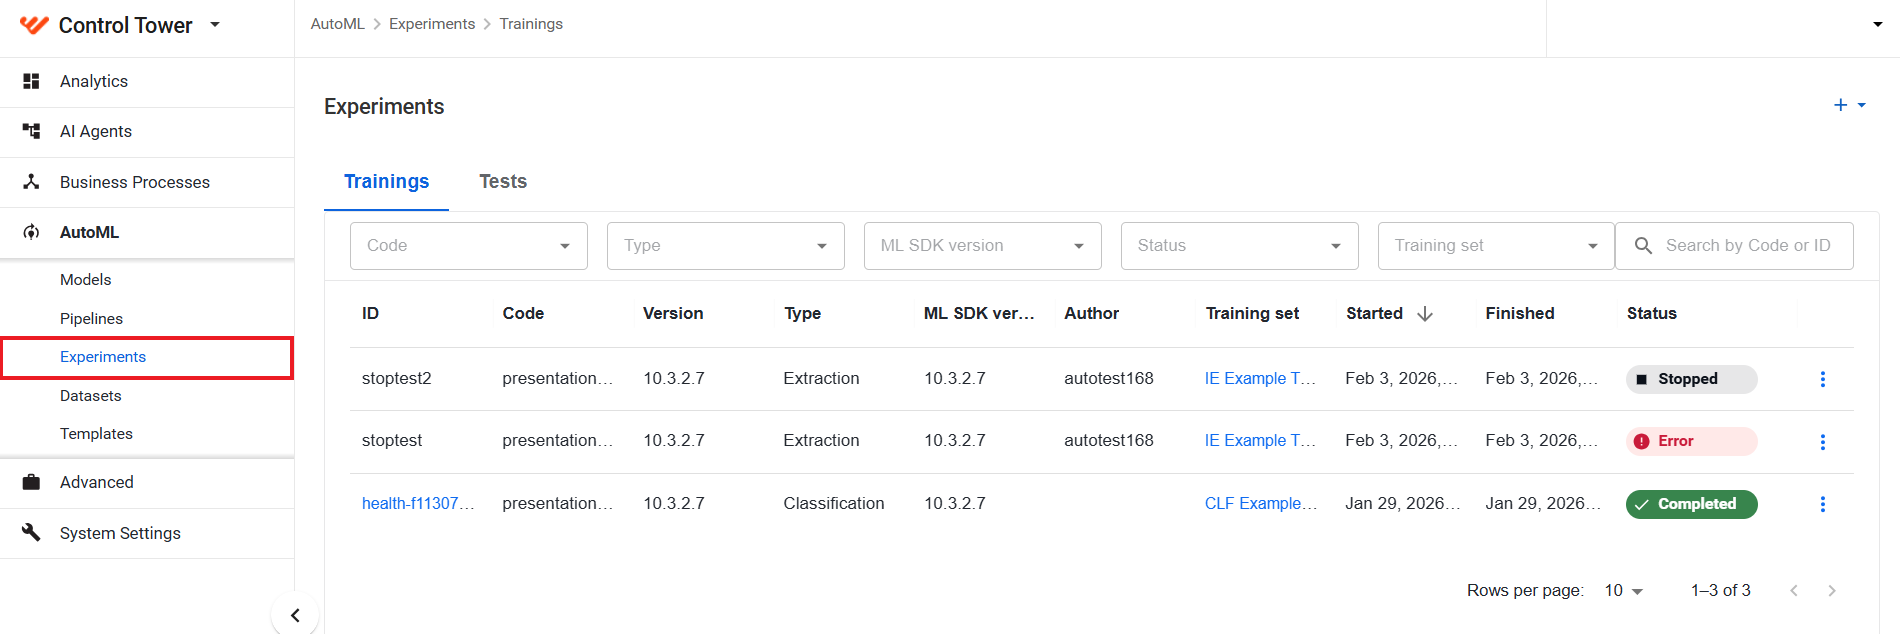Open Advanced in the sidebar
1900x634 pixels.
point(147,483)
